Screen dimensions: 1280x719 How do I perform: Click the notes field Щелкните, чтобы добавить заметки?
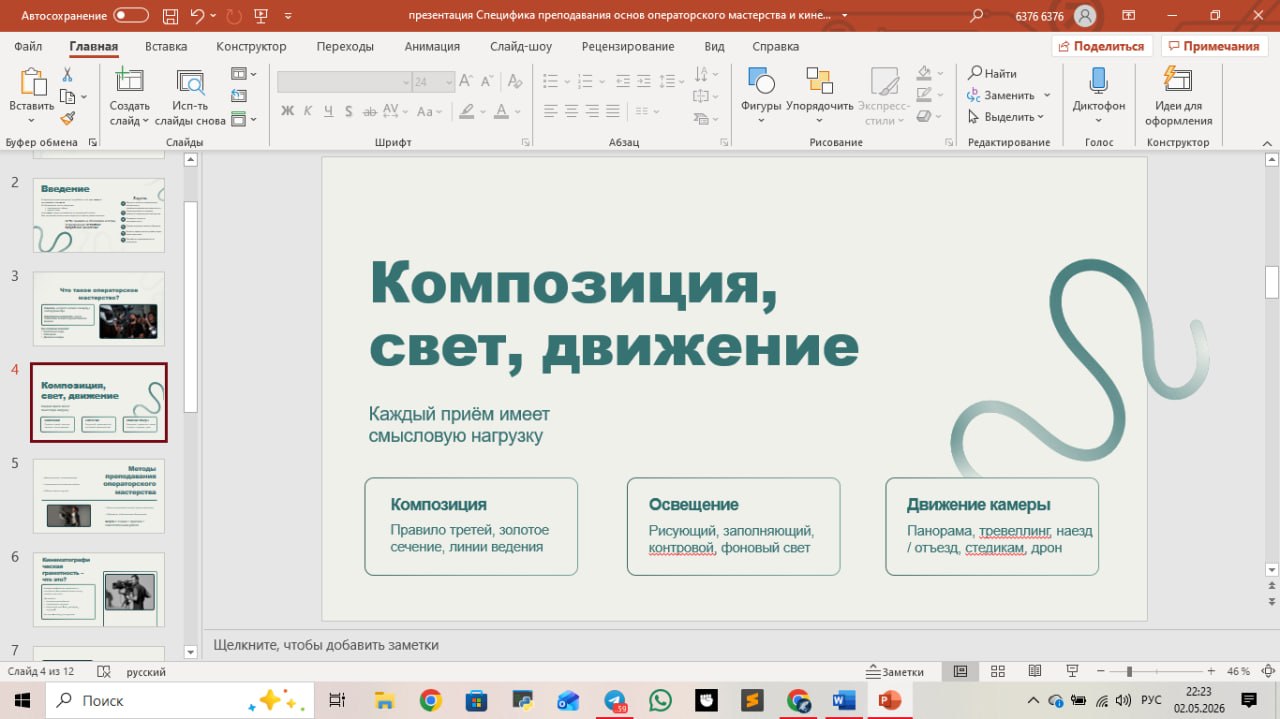tap(735, 645)
